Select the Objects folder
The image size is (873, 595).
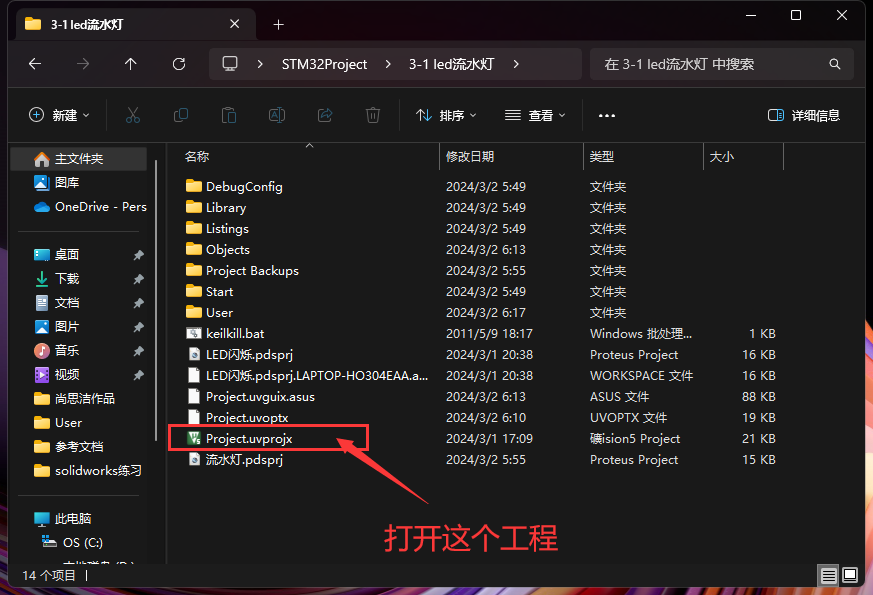pos(228,249)
